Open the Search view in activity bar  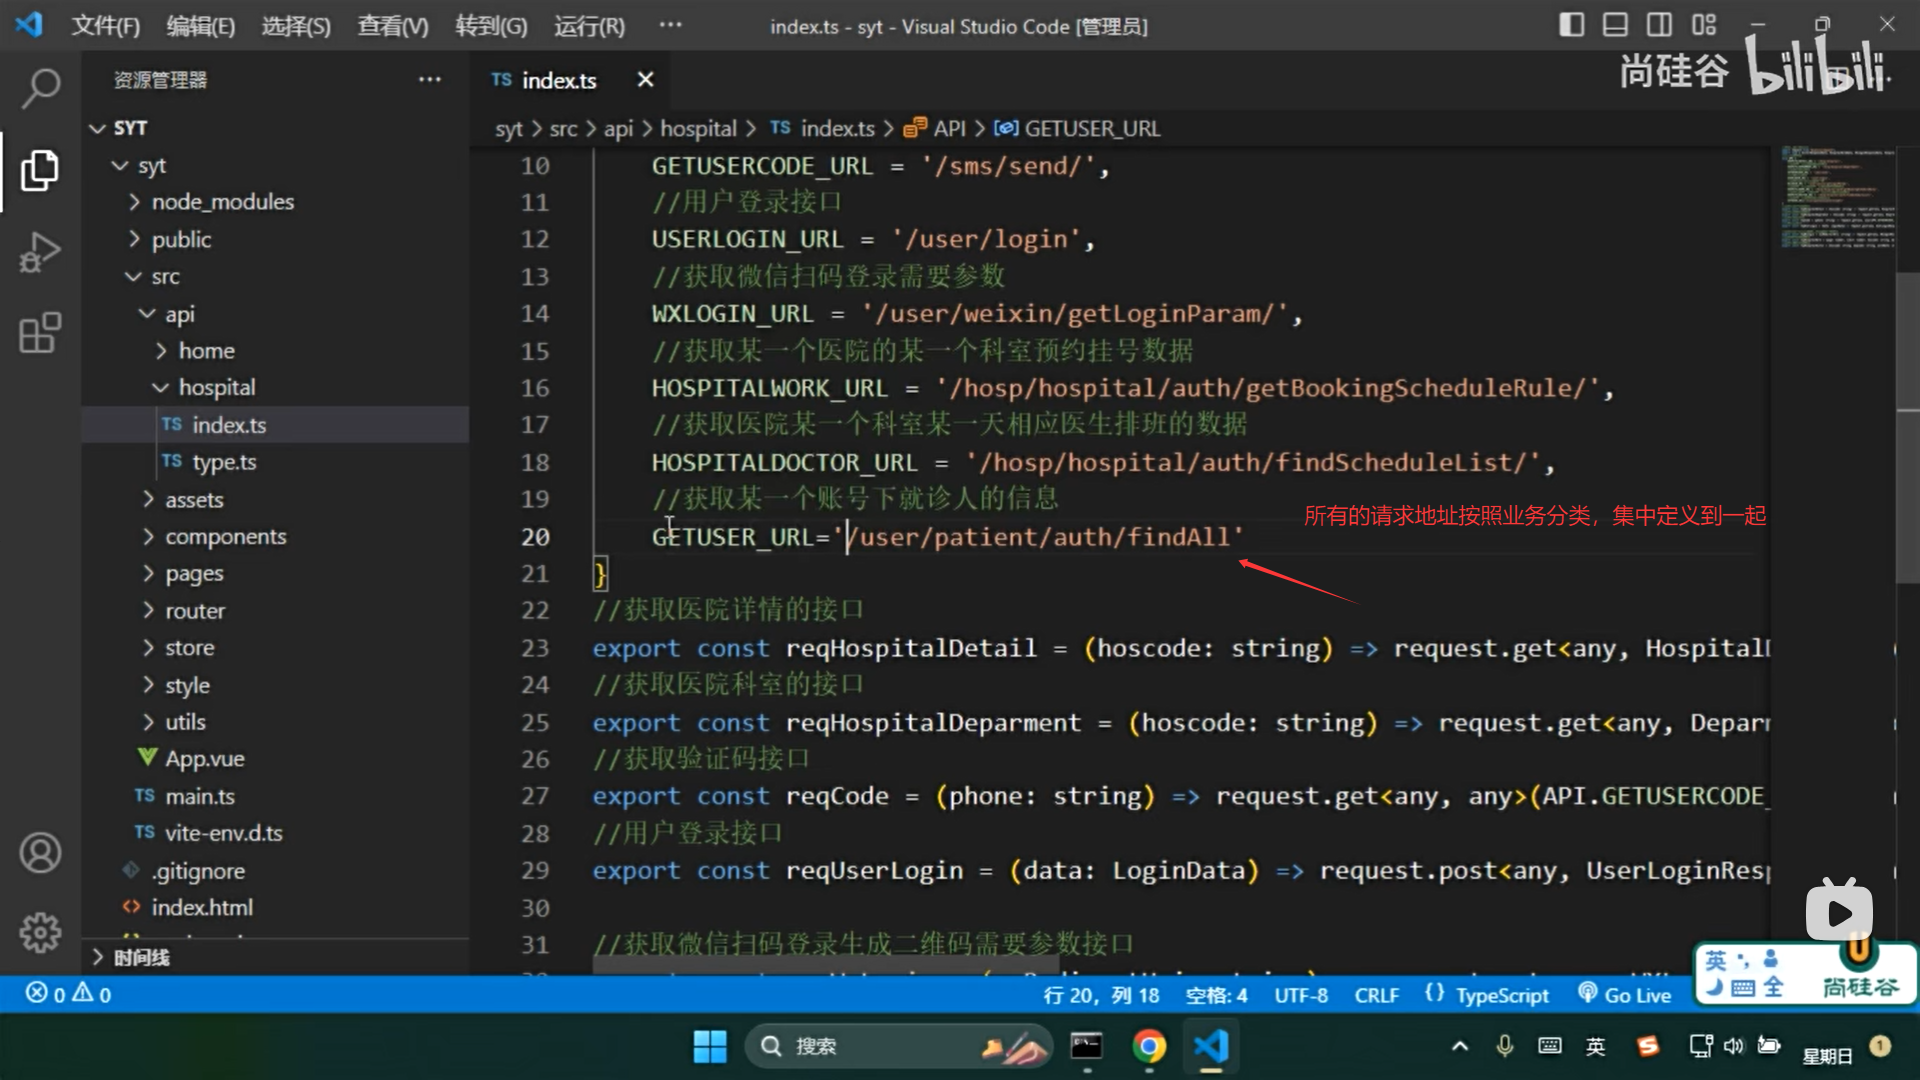coord(40,88)
